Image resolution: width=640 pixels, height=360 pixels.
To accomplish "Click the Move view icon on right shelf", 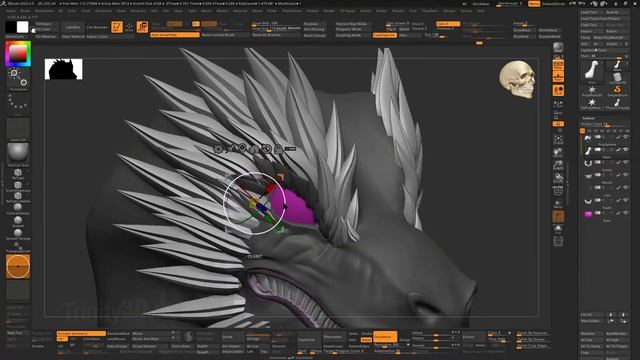I will coord(558,152).
